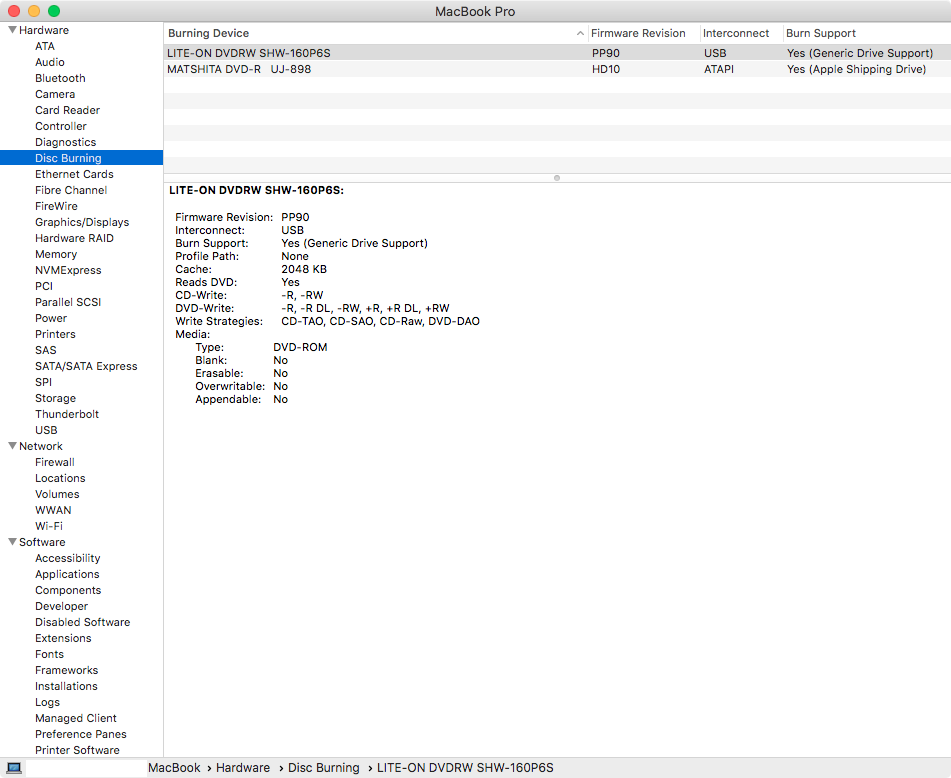The height and width of the screenshot is (778, 951).
Task: Select LITE-ON DVDRW SHW-160P6S row
Action: (557, 53)
